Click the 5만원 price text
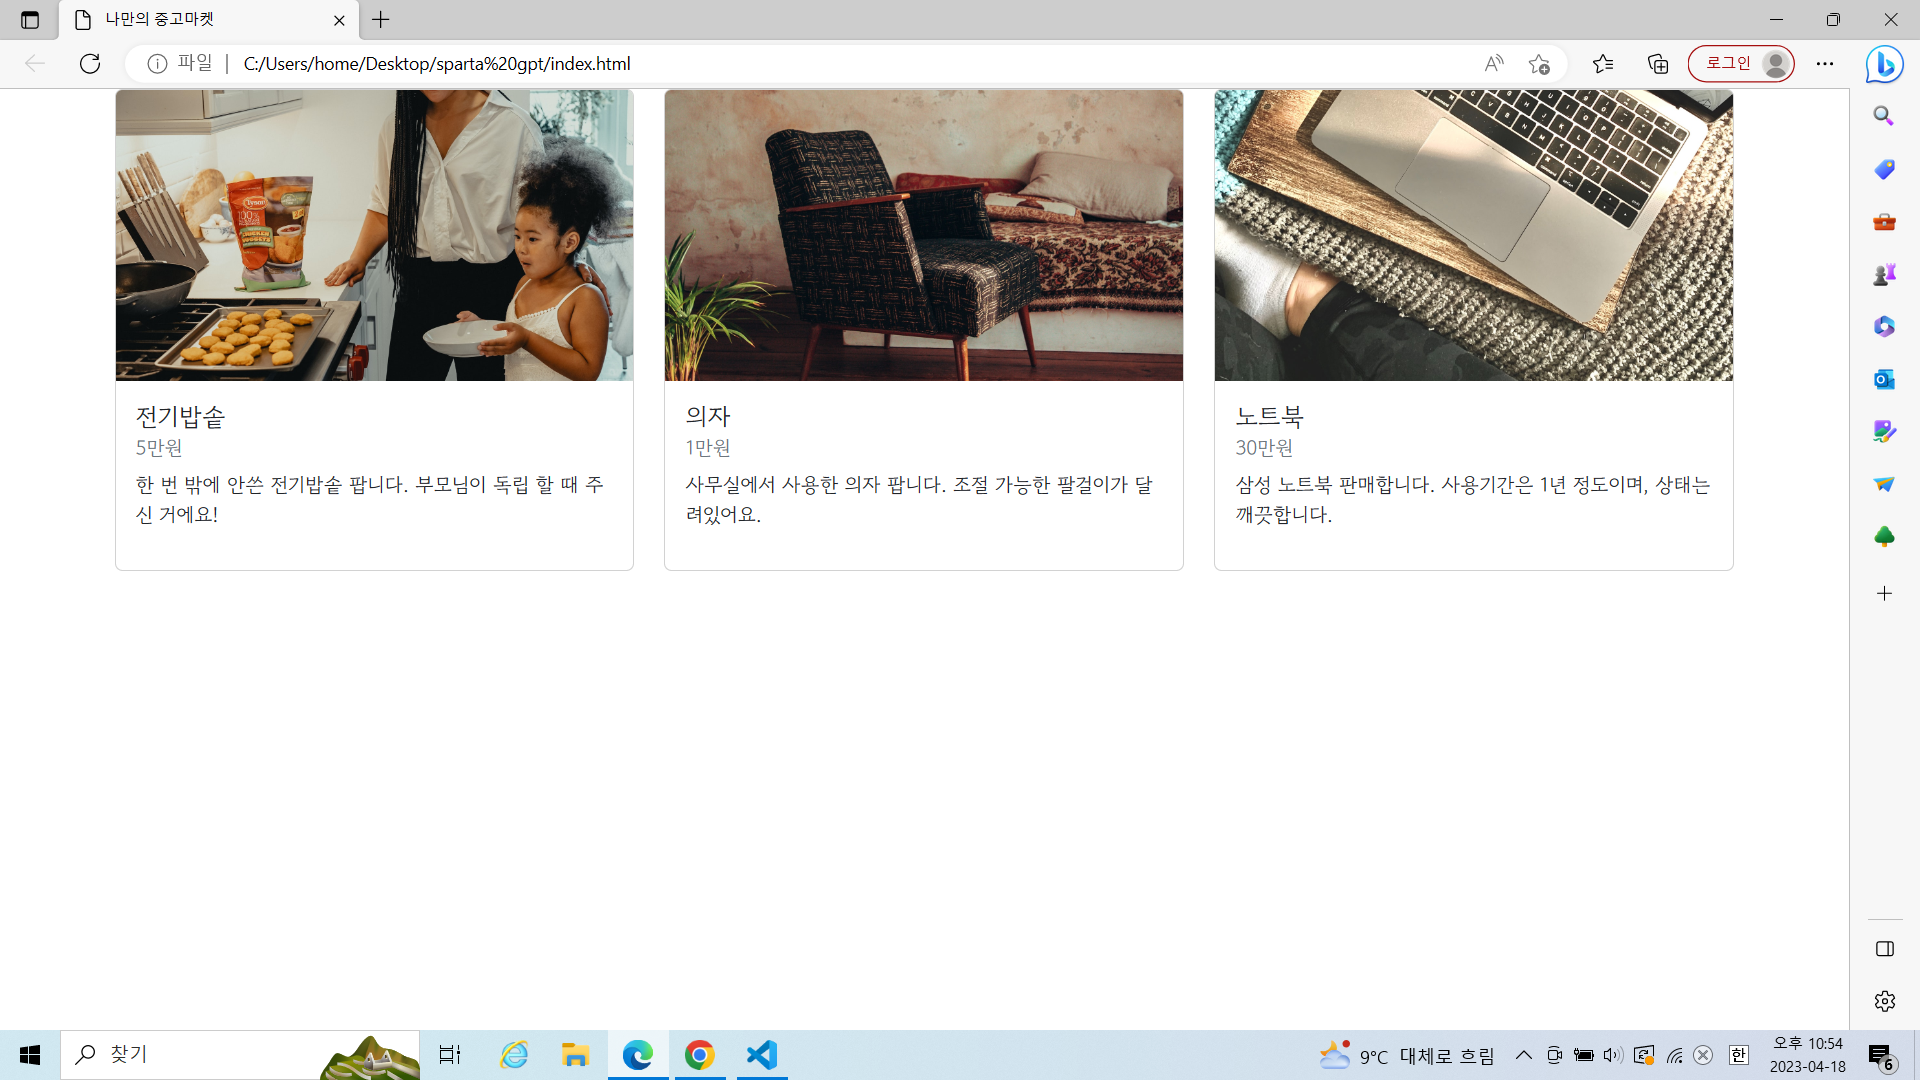This screenshot has height=1080, width=1920. pos(159,448)
